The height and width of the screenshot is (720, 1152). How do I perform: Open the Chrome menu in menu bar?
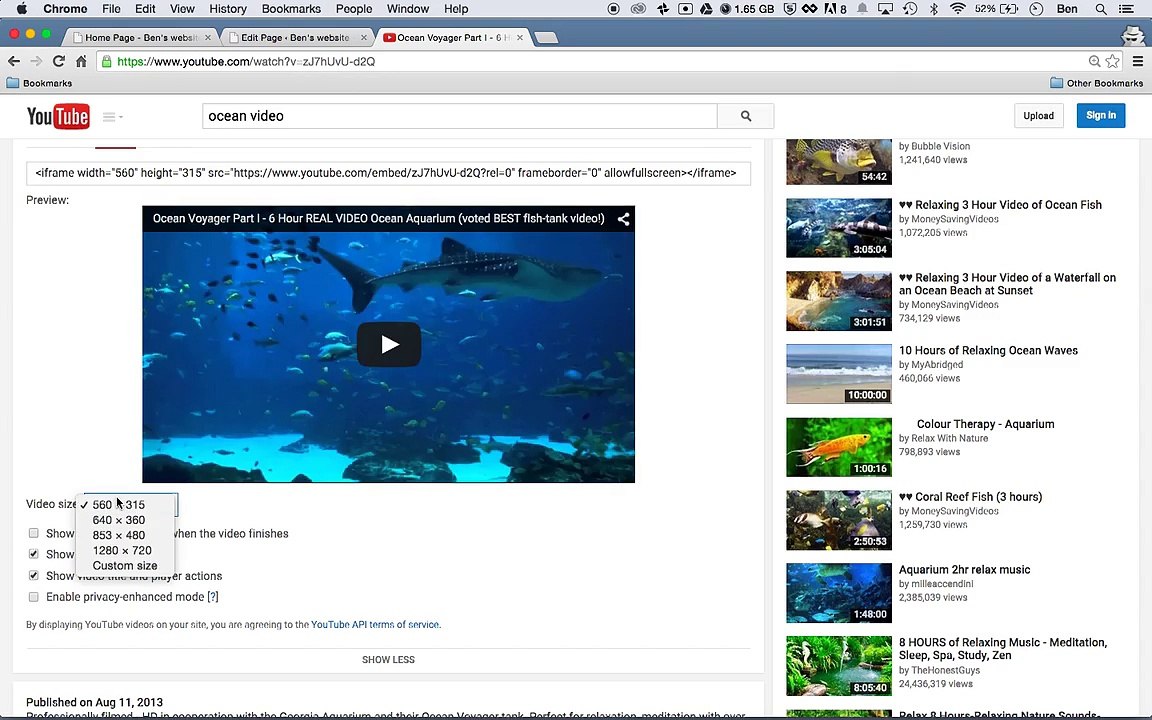[65, 9]
